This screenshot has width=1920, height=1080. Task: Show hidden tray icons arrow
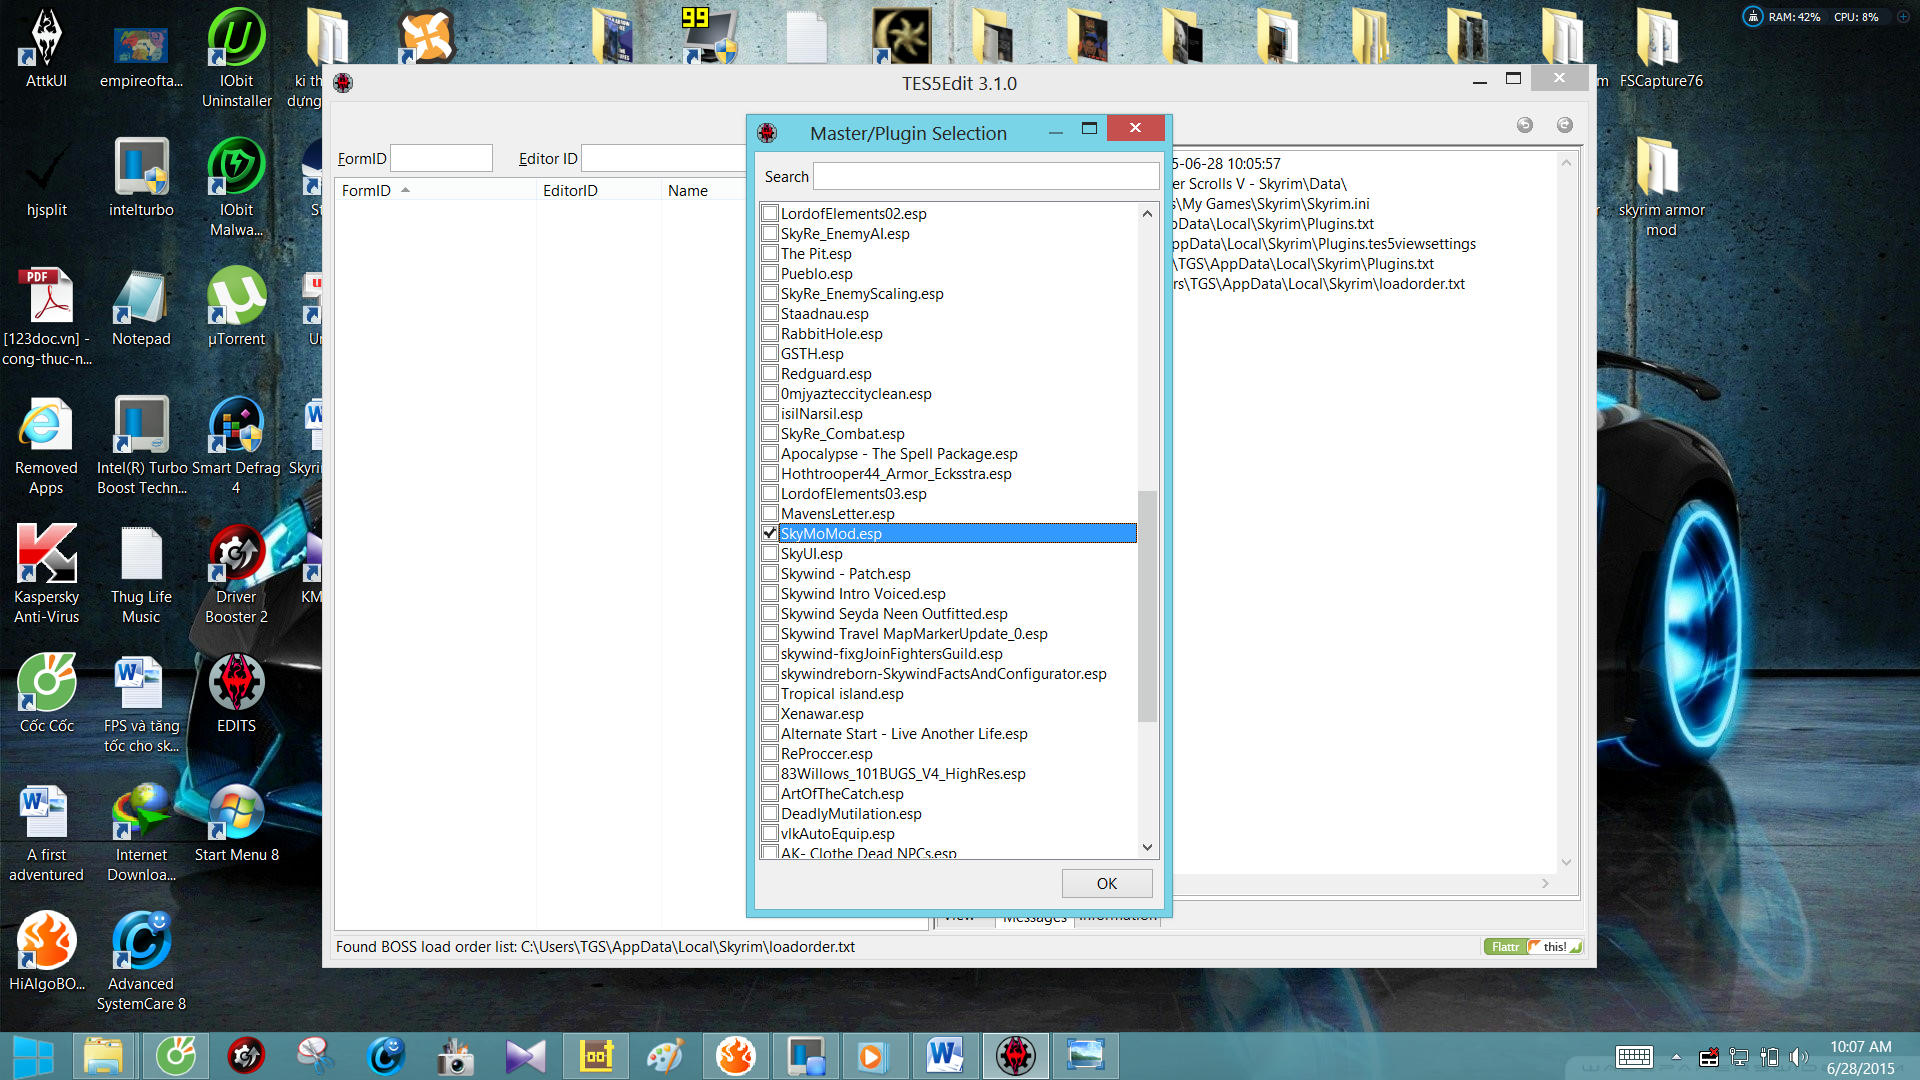click(x=1676, y=1057)
